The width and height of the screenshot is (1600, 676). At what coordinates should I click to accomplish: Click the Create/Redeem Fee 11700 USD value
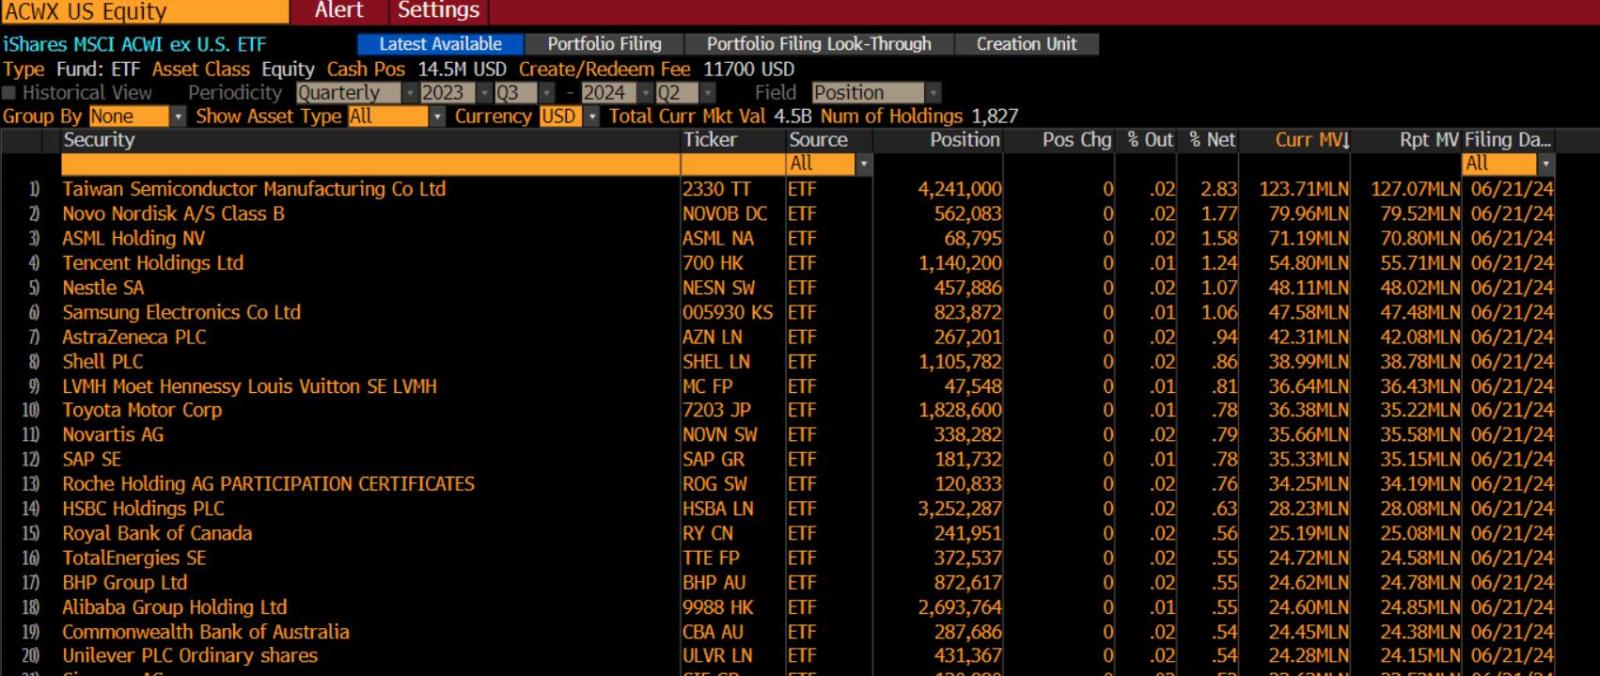point(749,69)
